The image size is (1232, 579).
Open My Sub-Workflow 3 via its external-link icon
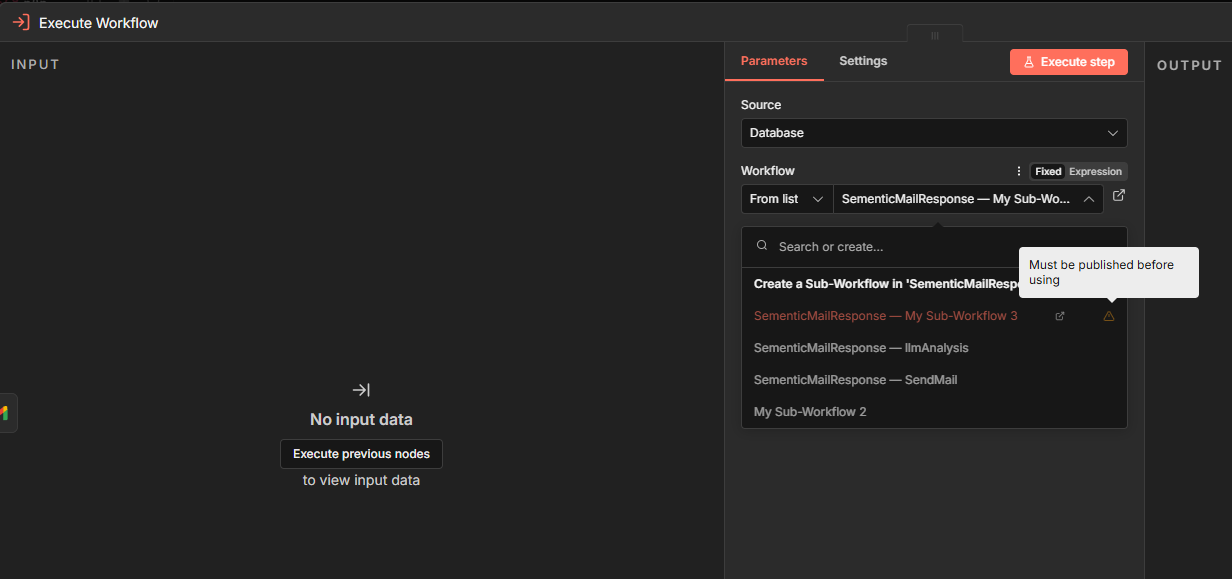coord(1060,316)
